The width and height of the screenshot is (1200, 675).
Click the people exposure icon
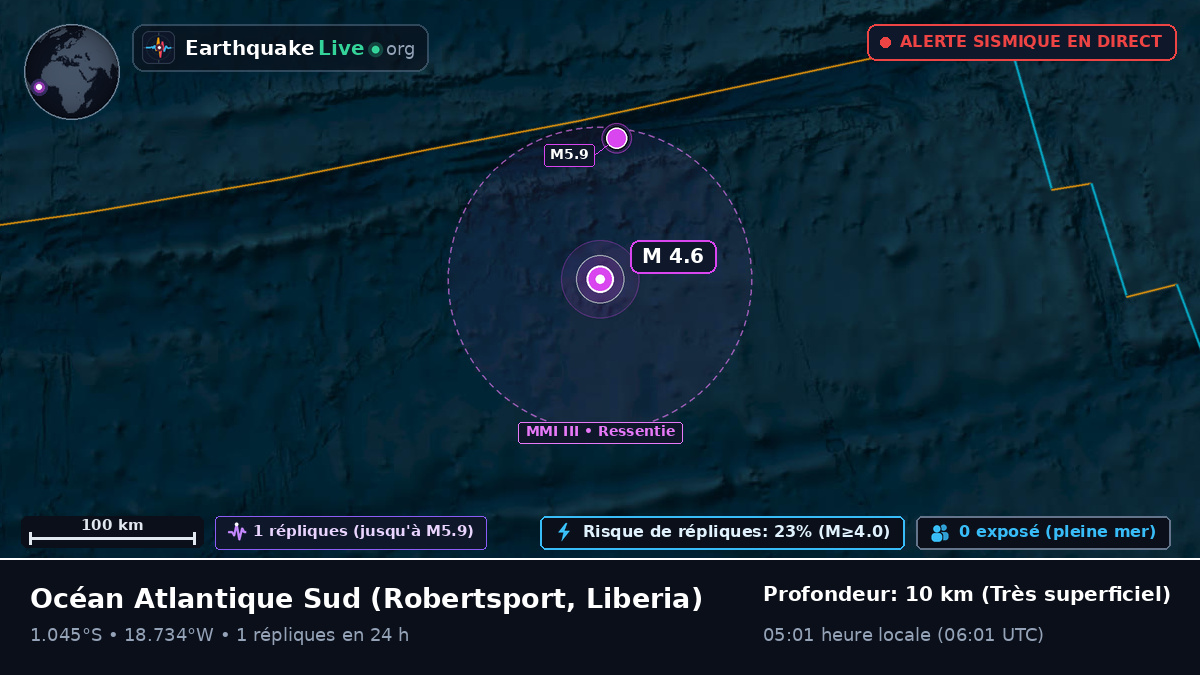click(940, 533)
